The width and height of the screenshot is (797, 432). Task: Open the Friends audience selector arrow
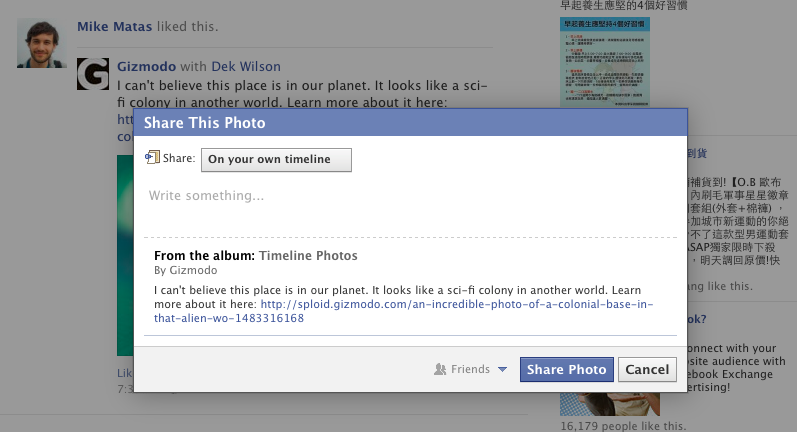pyautogui.click(x=502, y=369)
